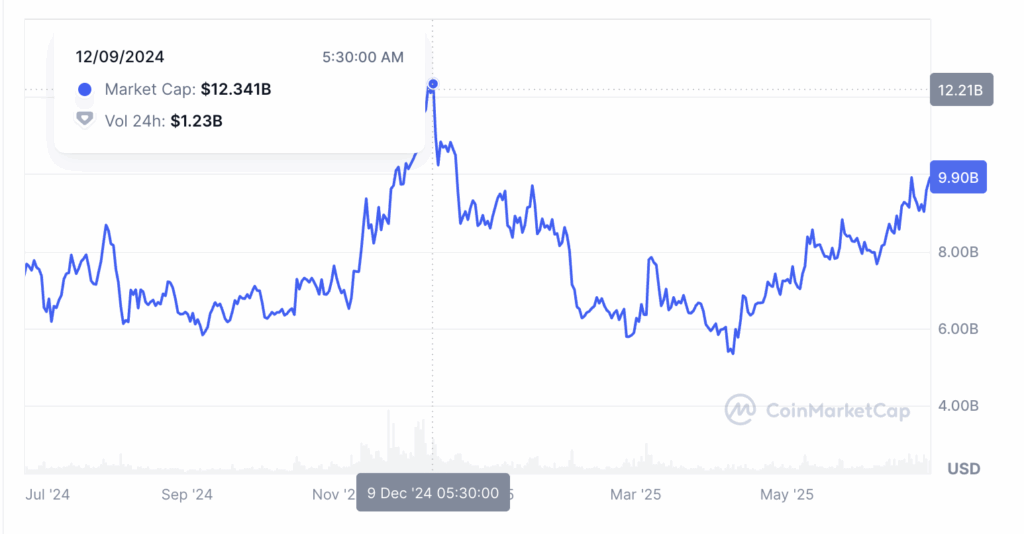Screen dimensions: 1024x534
Task: Click the Vol 24h legend icon
Action: 84,119
